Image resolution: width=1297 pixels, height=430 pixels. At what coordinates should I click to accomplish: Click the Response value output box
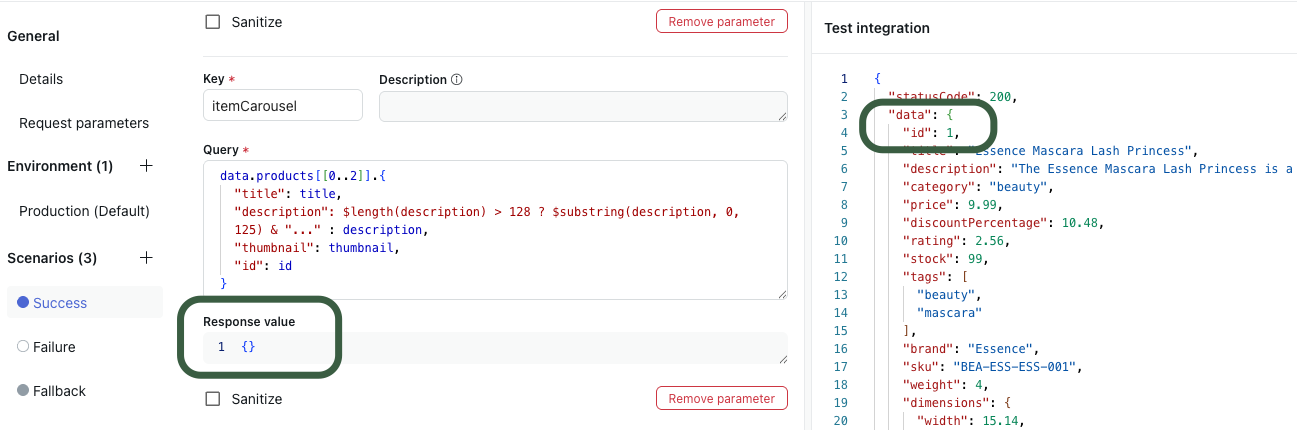500,347
